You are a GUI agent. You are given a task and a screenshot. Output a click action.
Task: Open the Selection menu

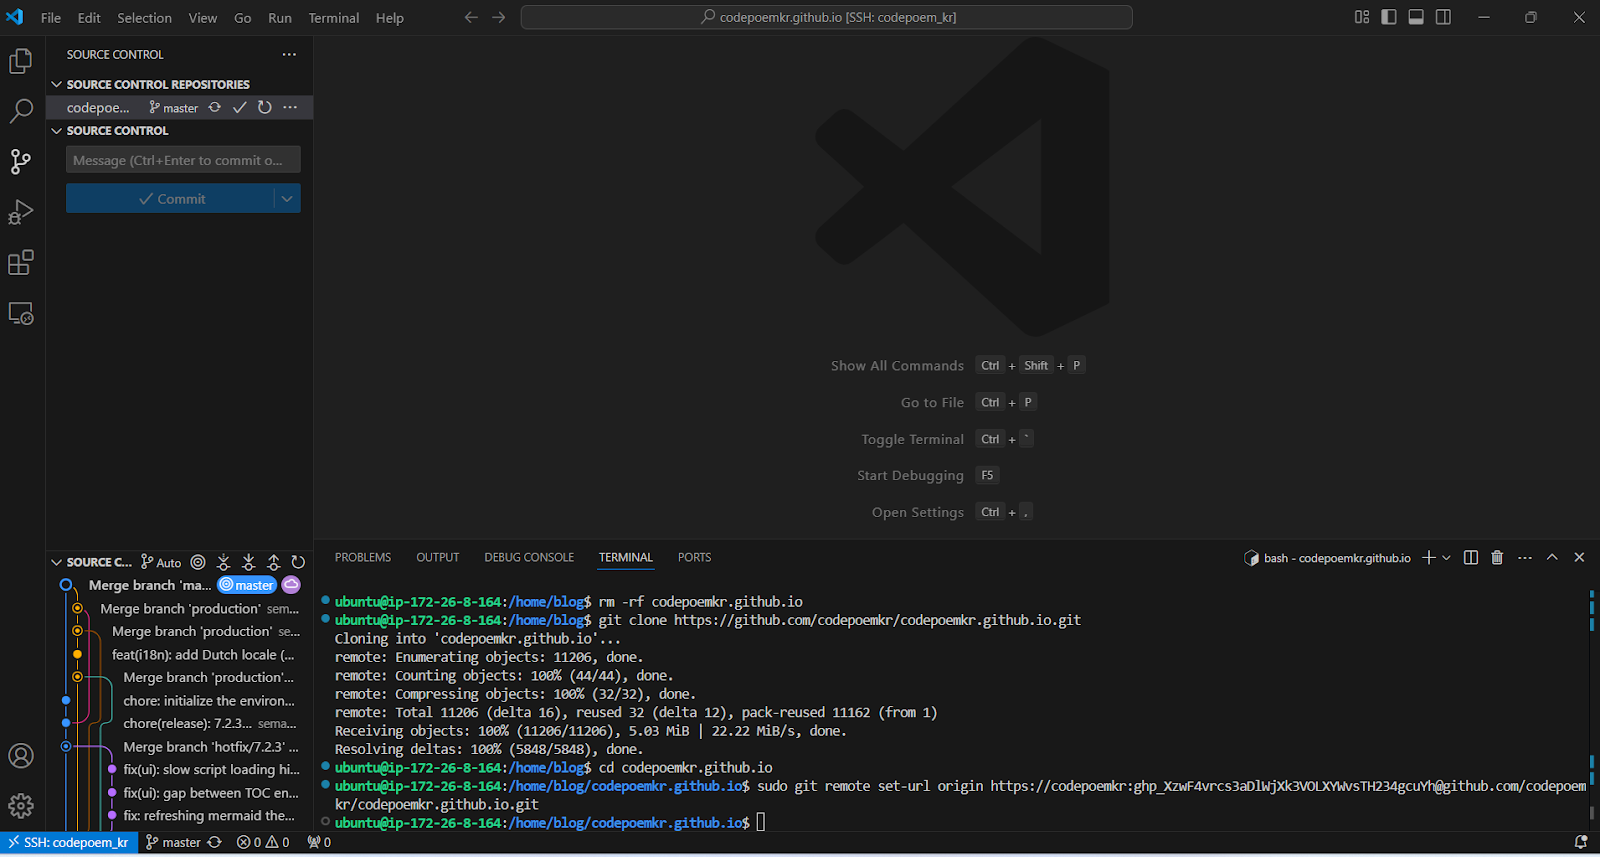click(x=144, y=17)
